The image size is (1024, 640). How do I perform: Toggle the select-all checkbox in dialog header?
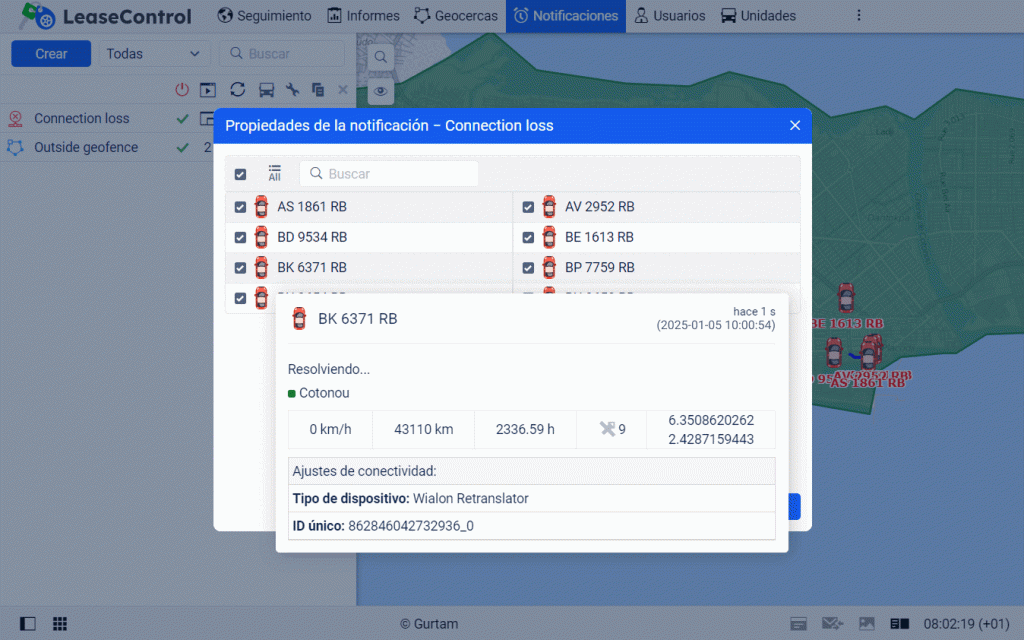[x=240, y=174]
